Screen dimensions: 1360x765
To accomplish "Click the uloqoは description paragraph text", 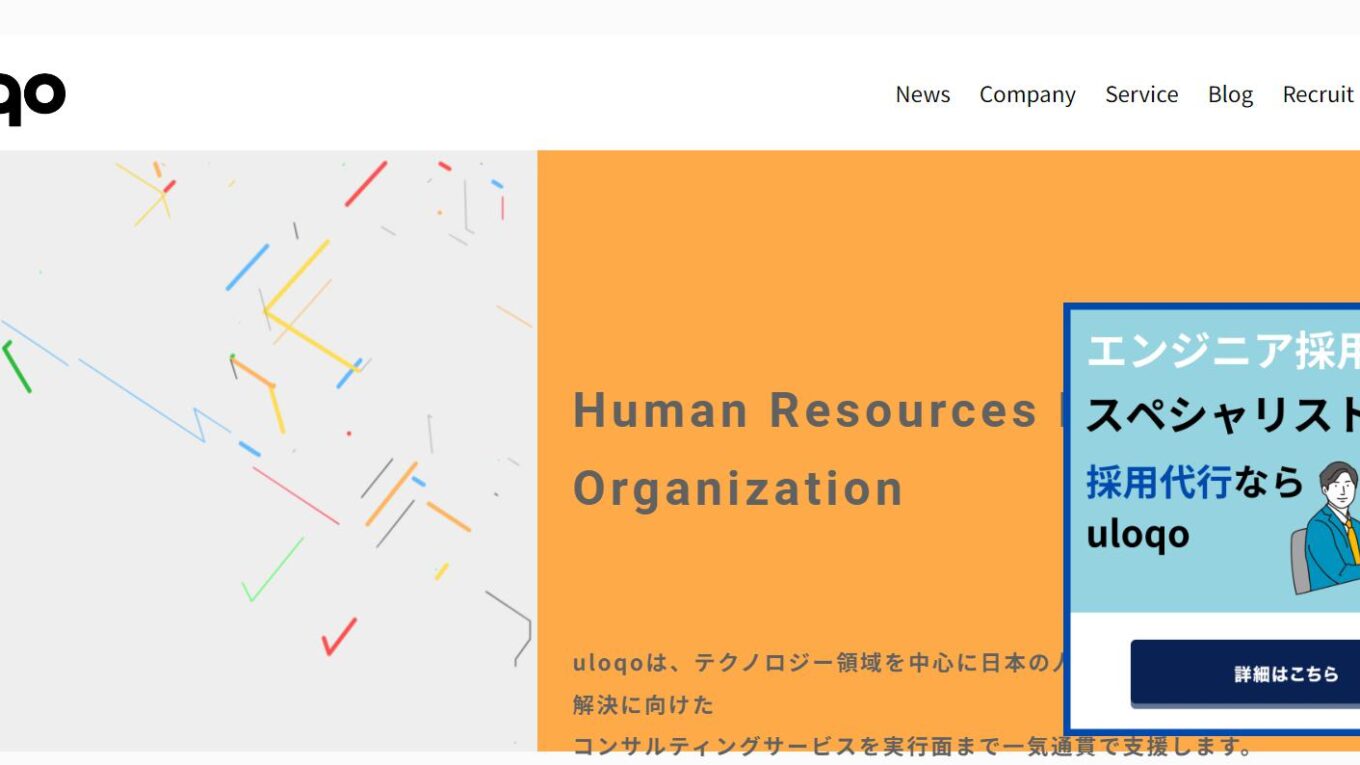I will click(x=780, y=662).
